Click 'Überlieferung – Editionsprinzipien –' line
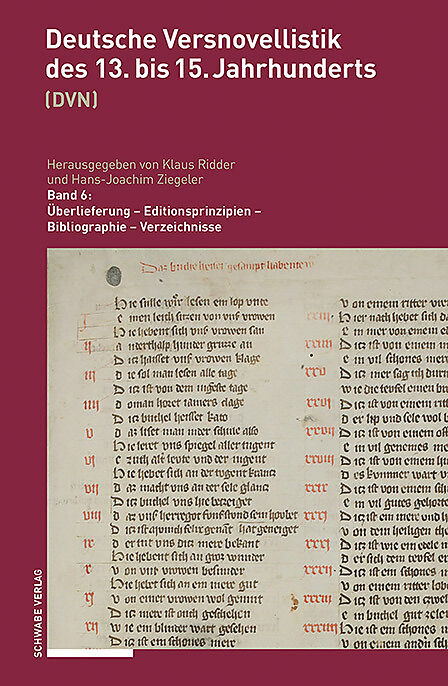Viewport: 448px width, 686px height. click(154, 211)
